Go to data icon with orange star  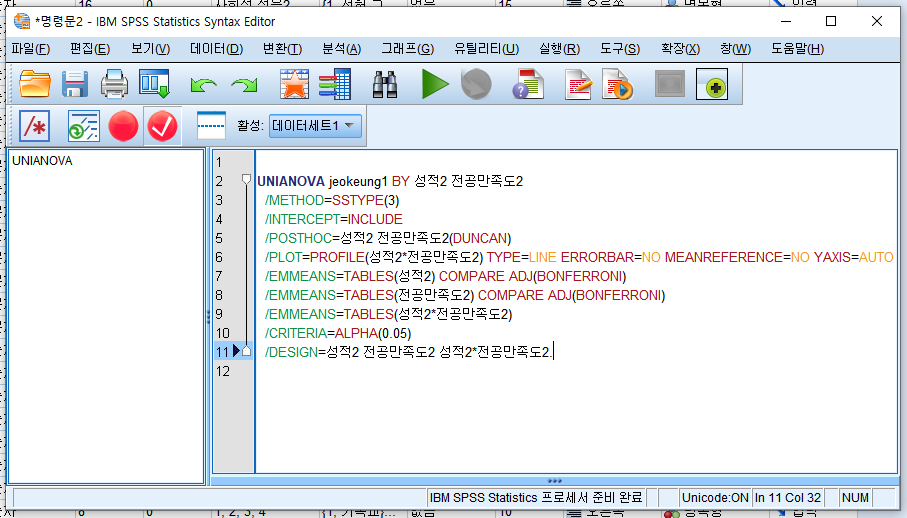point(294,84)
